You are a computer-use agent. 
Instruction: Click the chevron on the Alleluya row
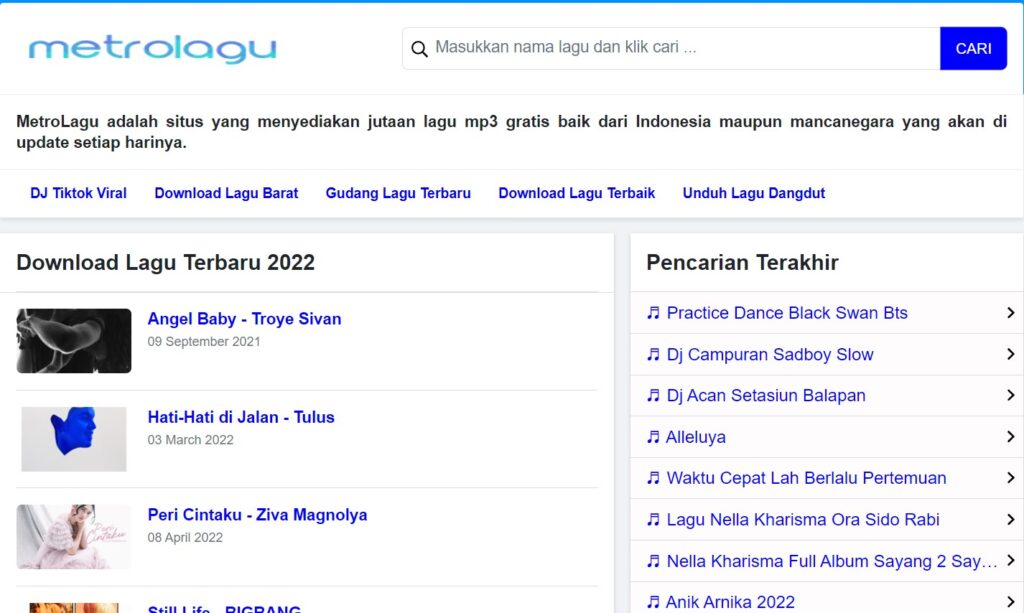[1010, 436]
